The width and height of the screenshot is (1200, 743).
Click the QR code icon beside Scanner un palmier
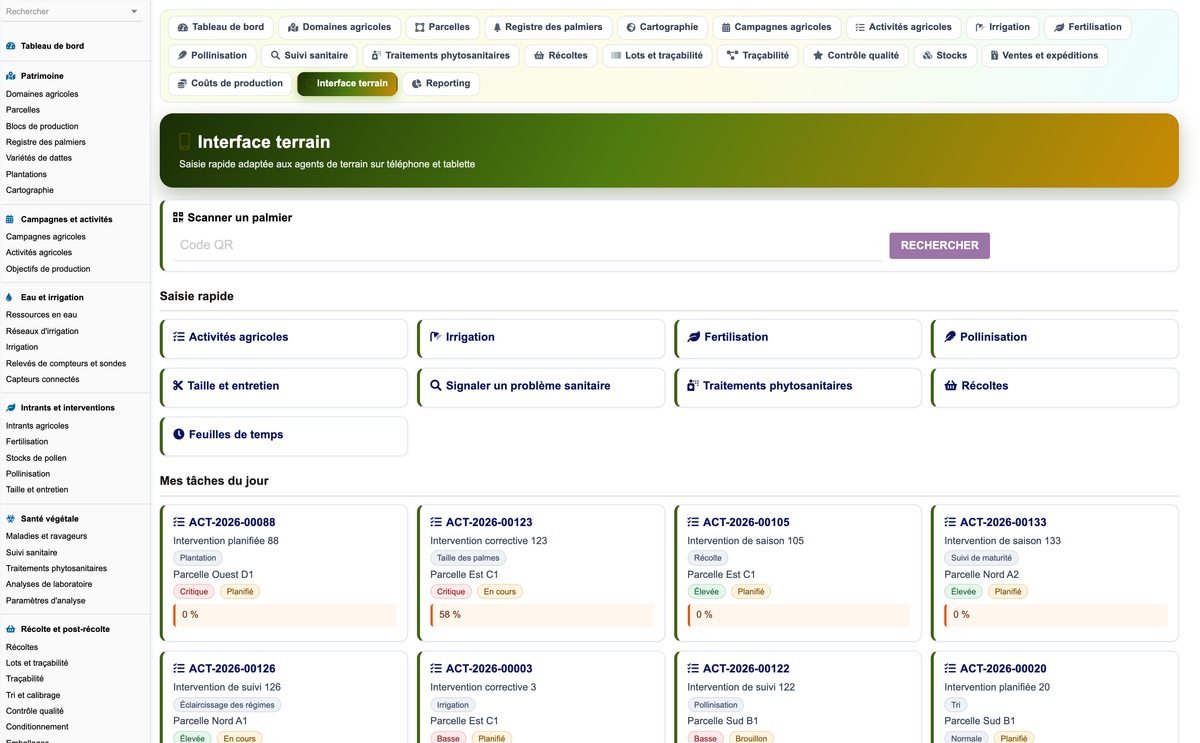(x=178, y=217)
